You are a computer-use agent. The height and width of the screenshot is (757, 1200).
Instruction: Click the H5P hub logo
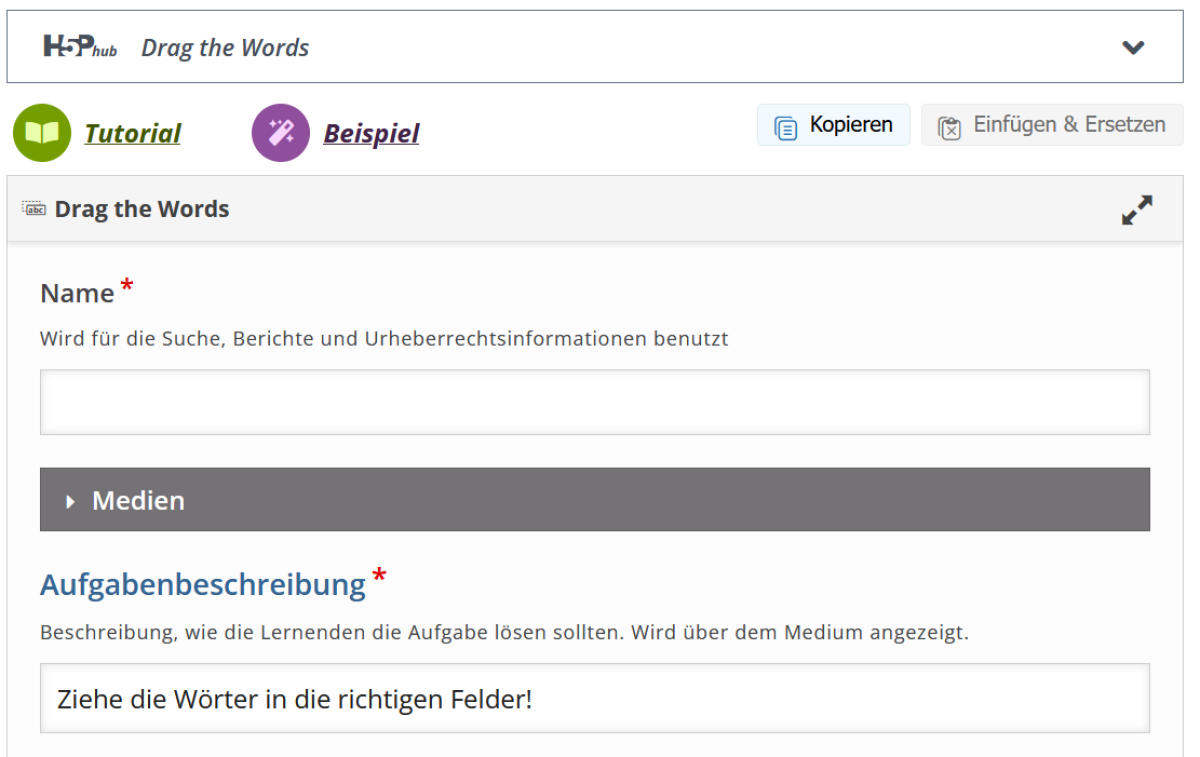click(80, 47)
